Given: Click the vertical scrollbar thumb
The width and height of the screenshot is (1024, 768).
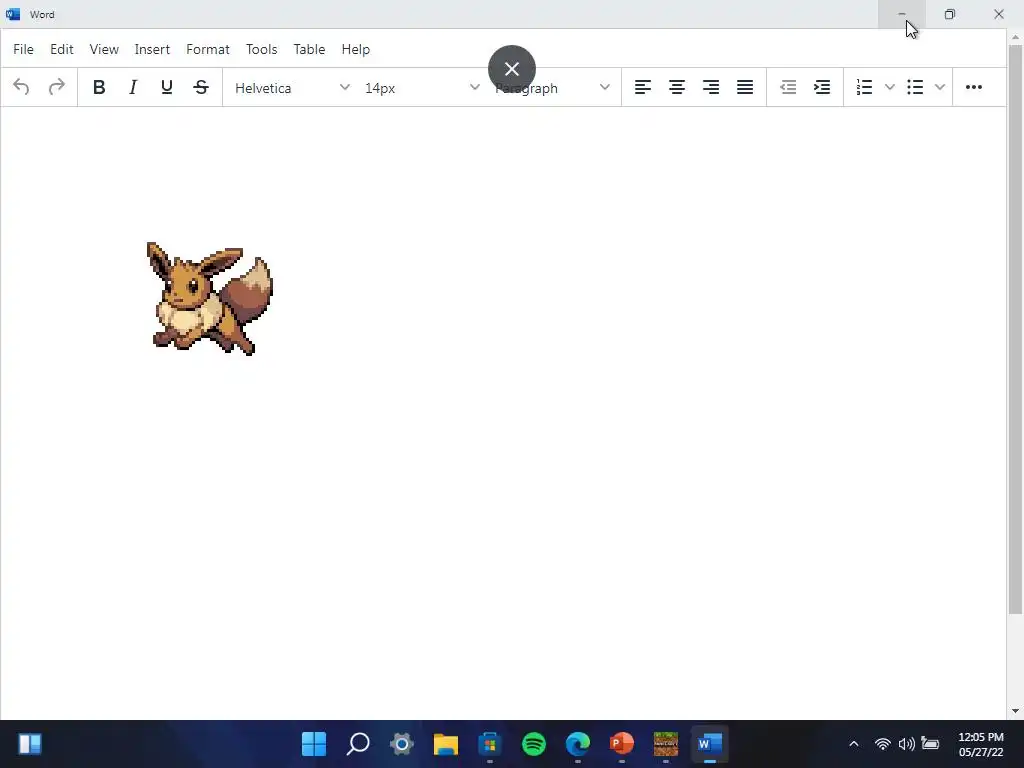Looking at the screenshot, I should 1015,329.
